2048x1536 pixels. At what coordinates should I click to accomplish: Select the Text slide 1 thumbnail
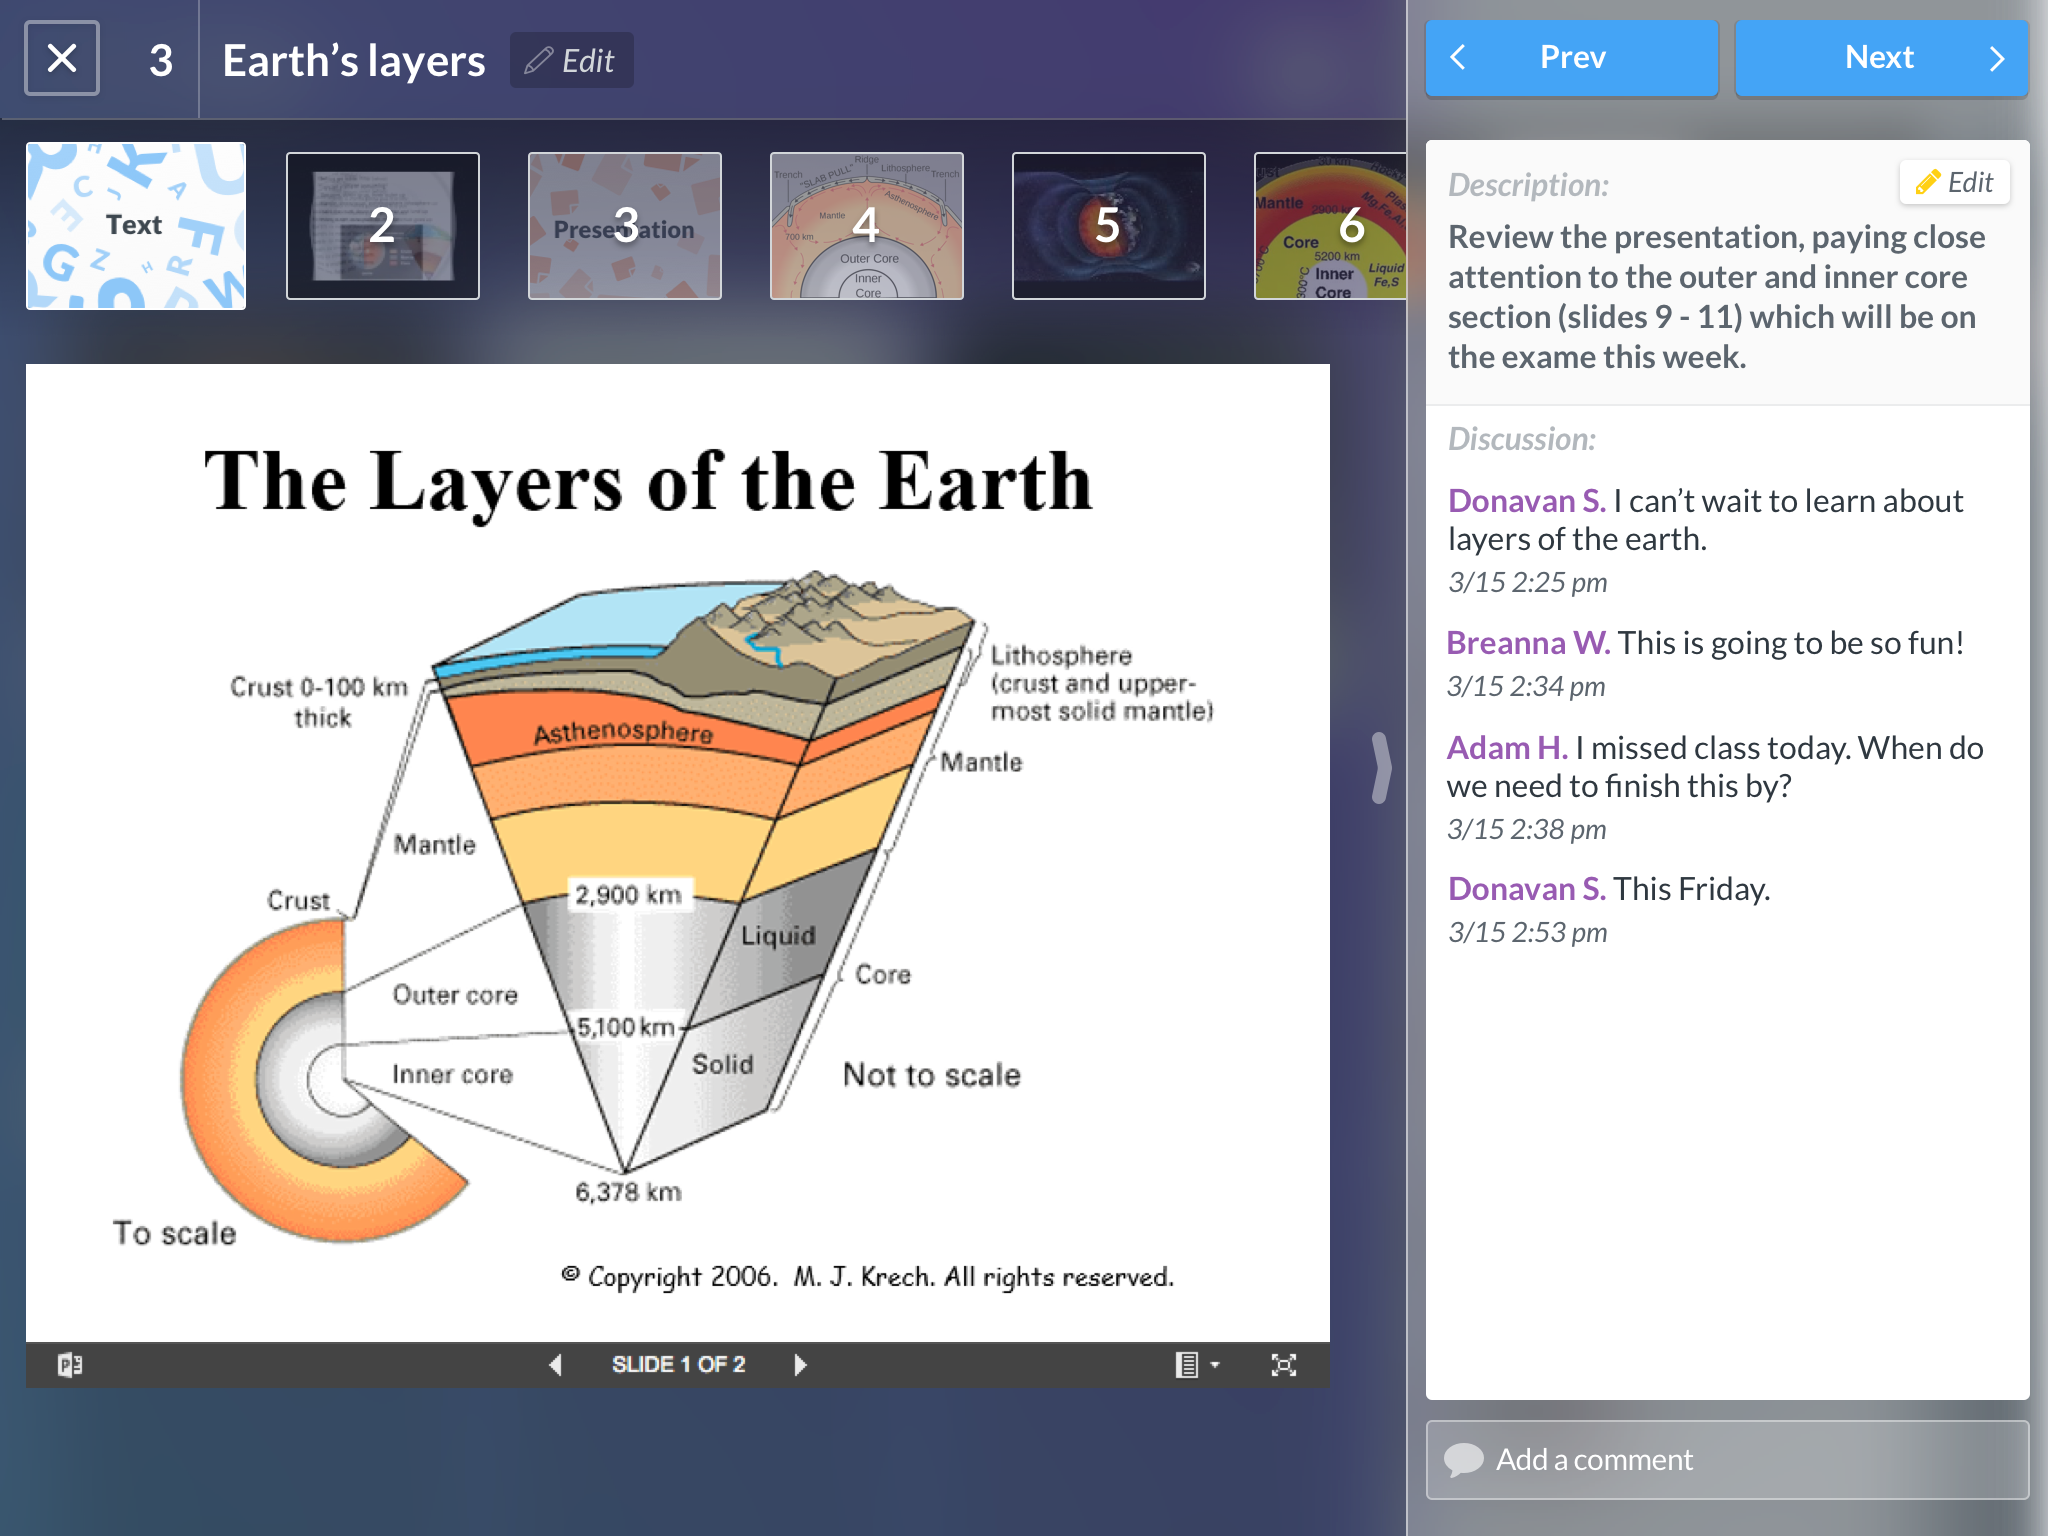(x=134, y=223)
